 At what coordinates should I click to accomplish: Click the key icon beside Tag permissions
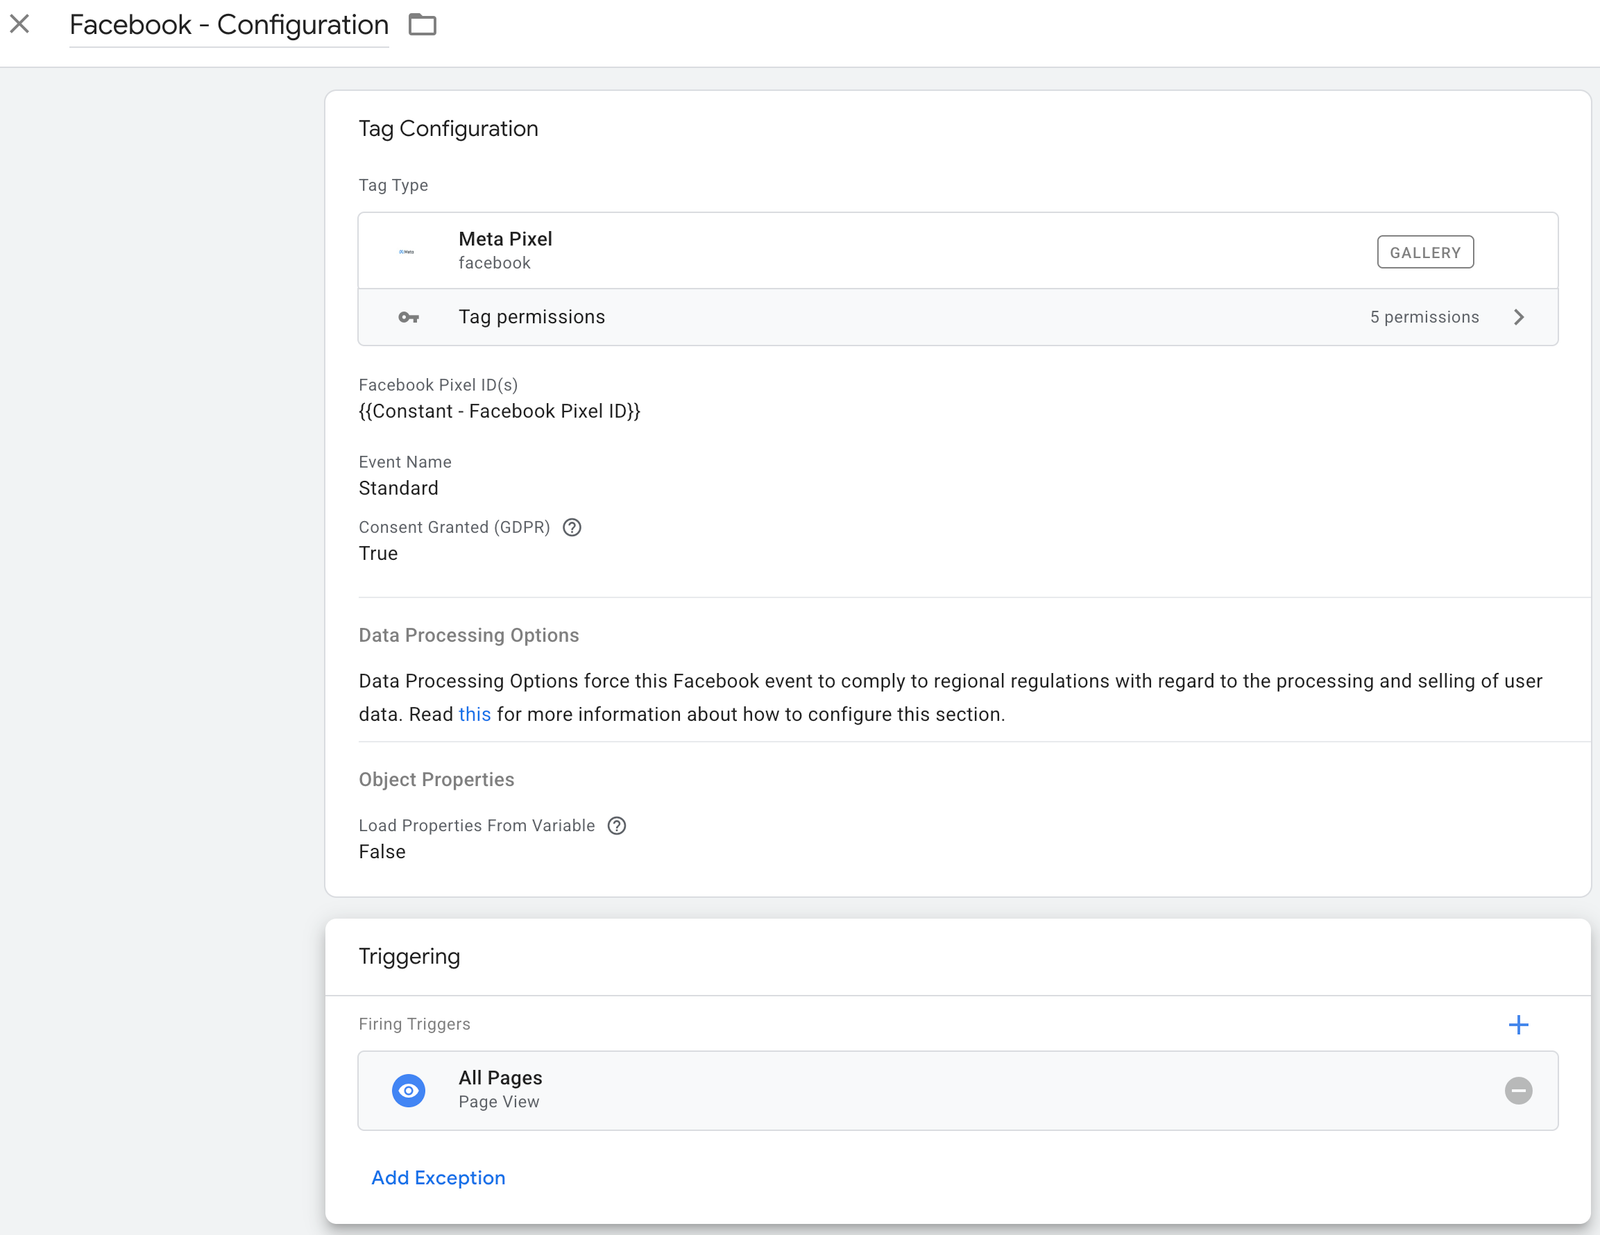coord(409,316)
